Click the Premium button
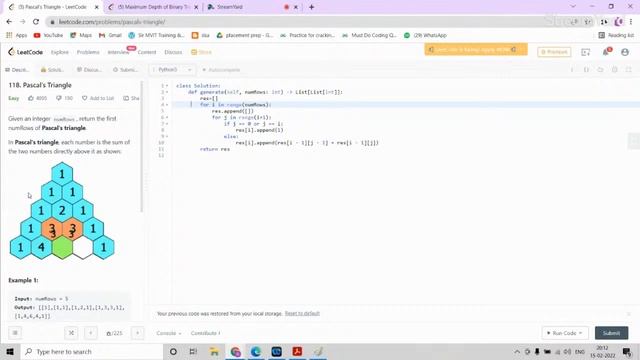Viewport: 640px width, 360px height. click(554, 52)
